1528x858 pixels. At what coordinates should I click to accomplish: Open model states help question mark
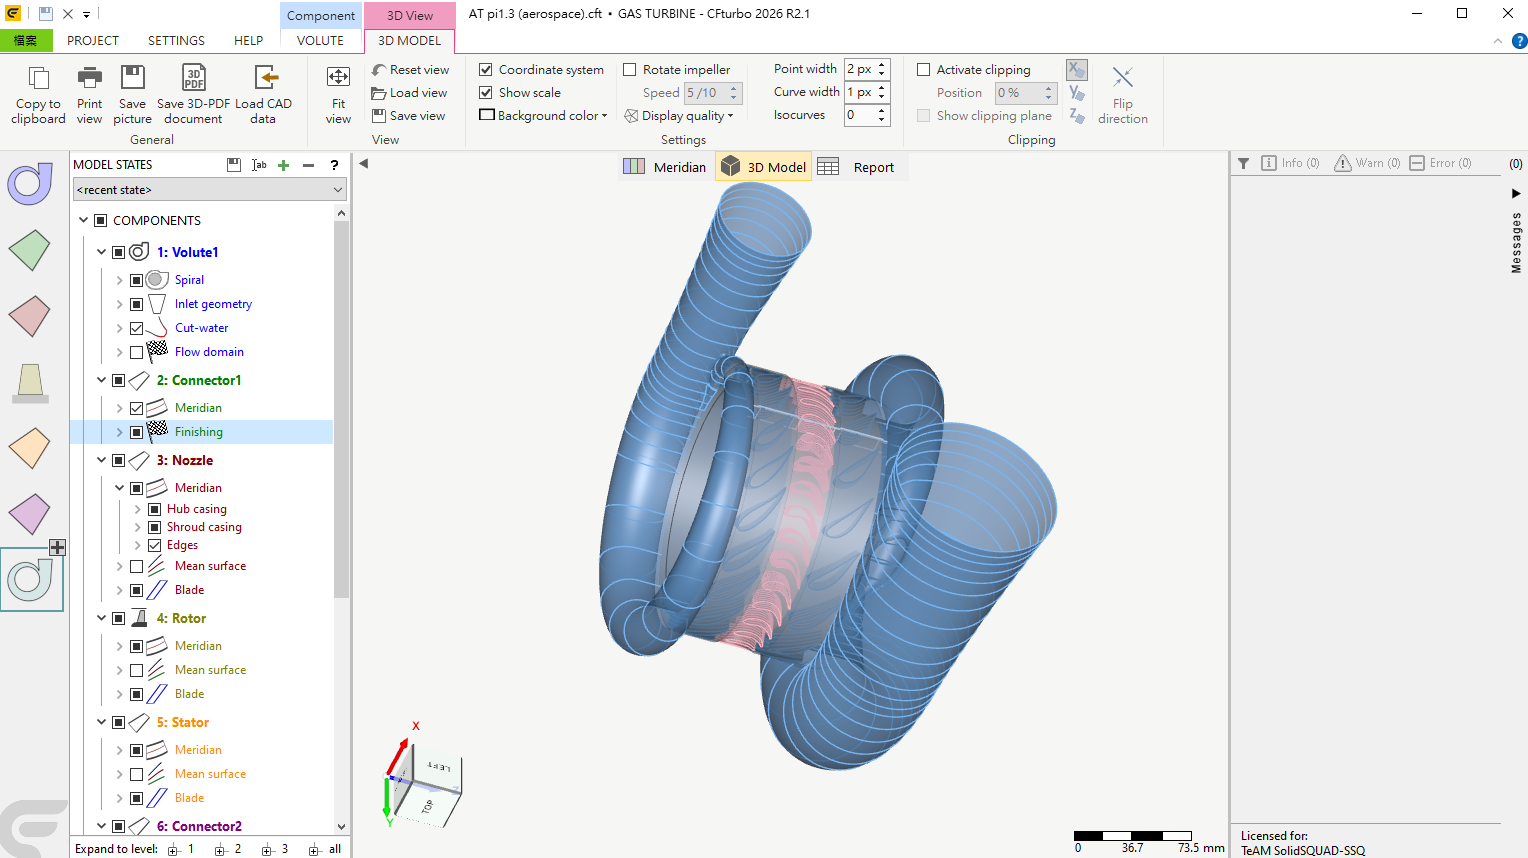coord(334,165)
